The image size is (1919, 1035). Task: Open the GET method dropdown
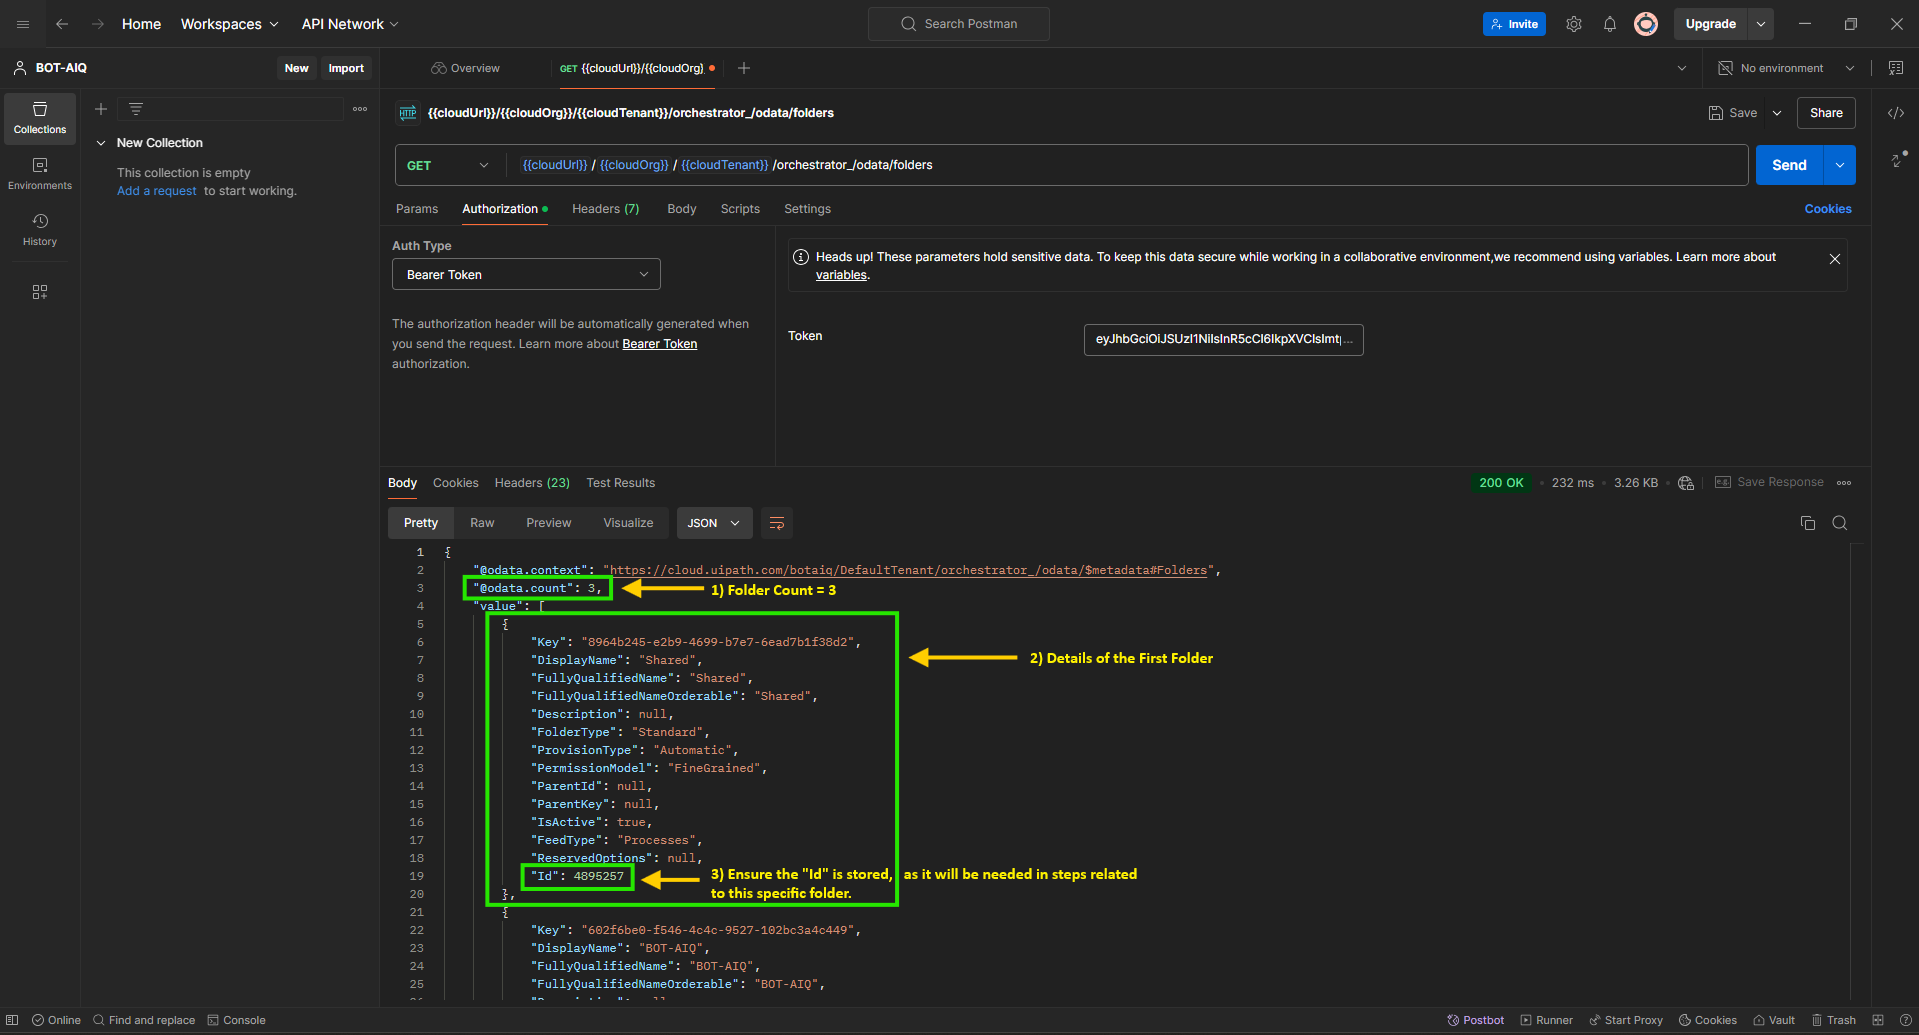point(448,165)
